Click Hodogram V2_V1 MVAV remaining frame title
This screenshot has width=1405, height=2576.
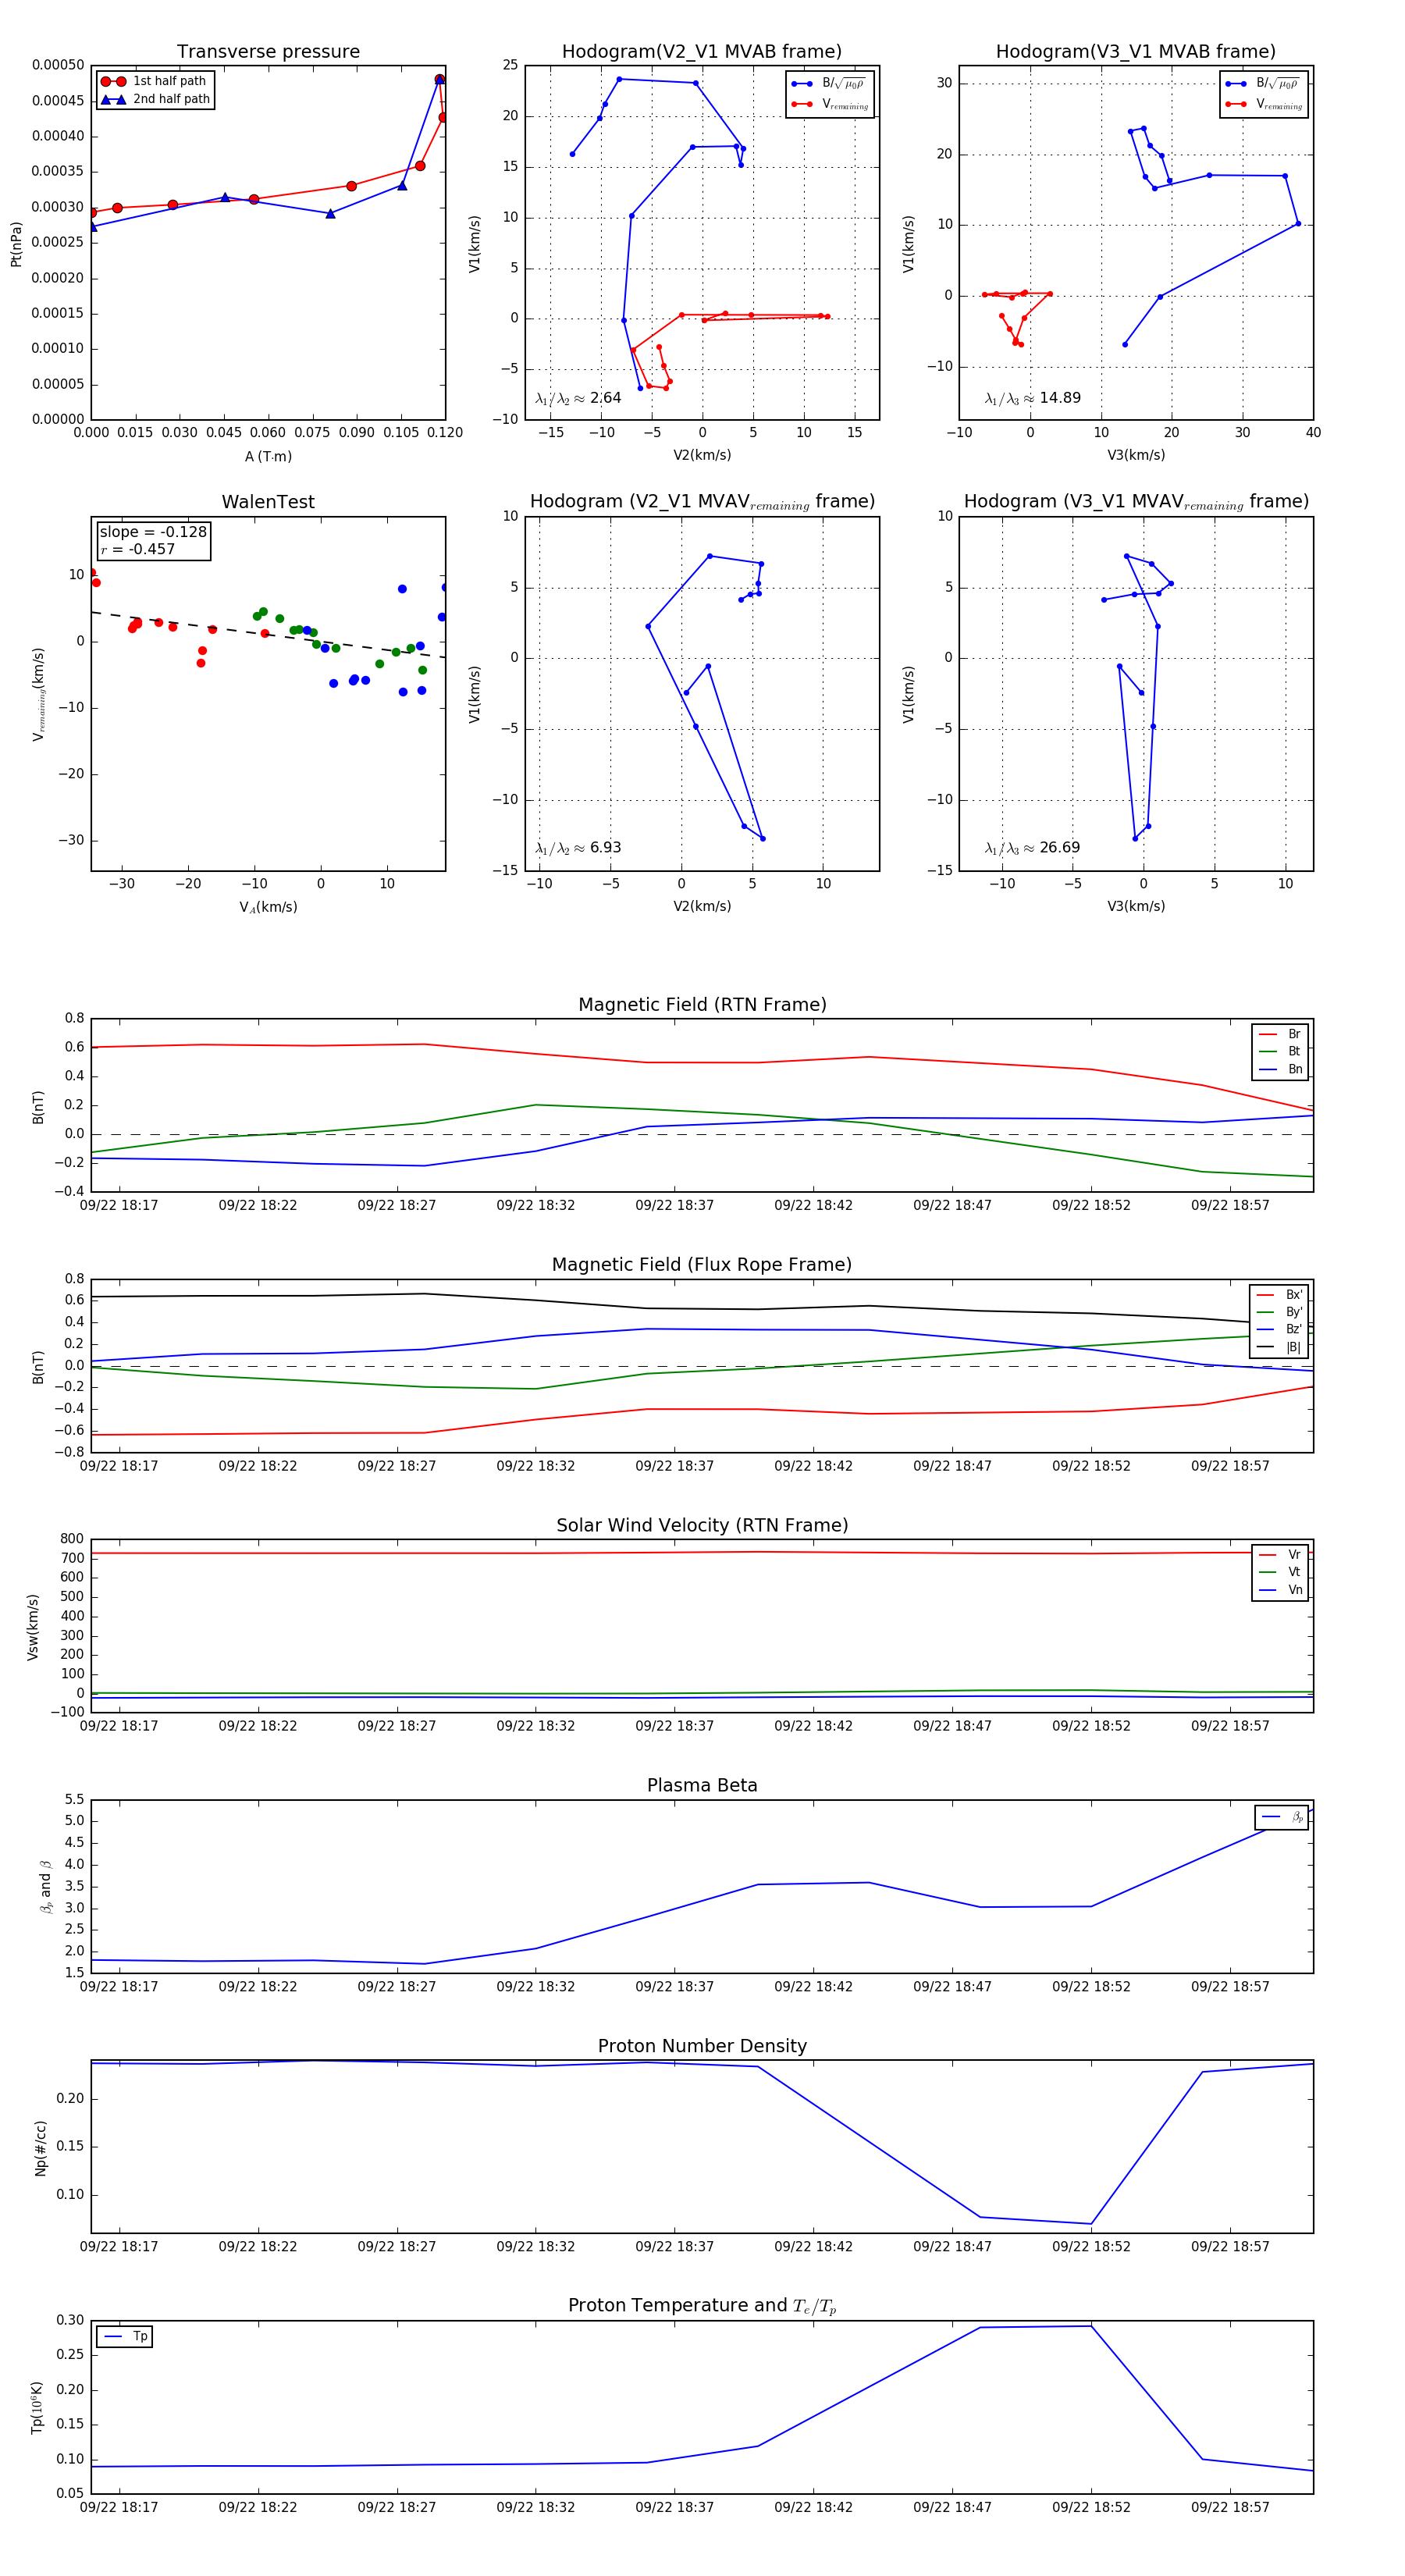702,502
